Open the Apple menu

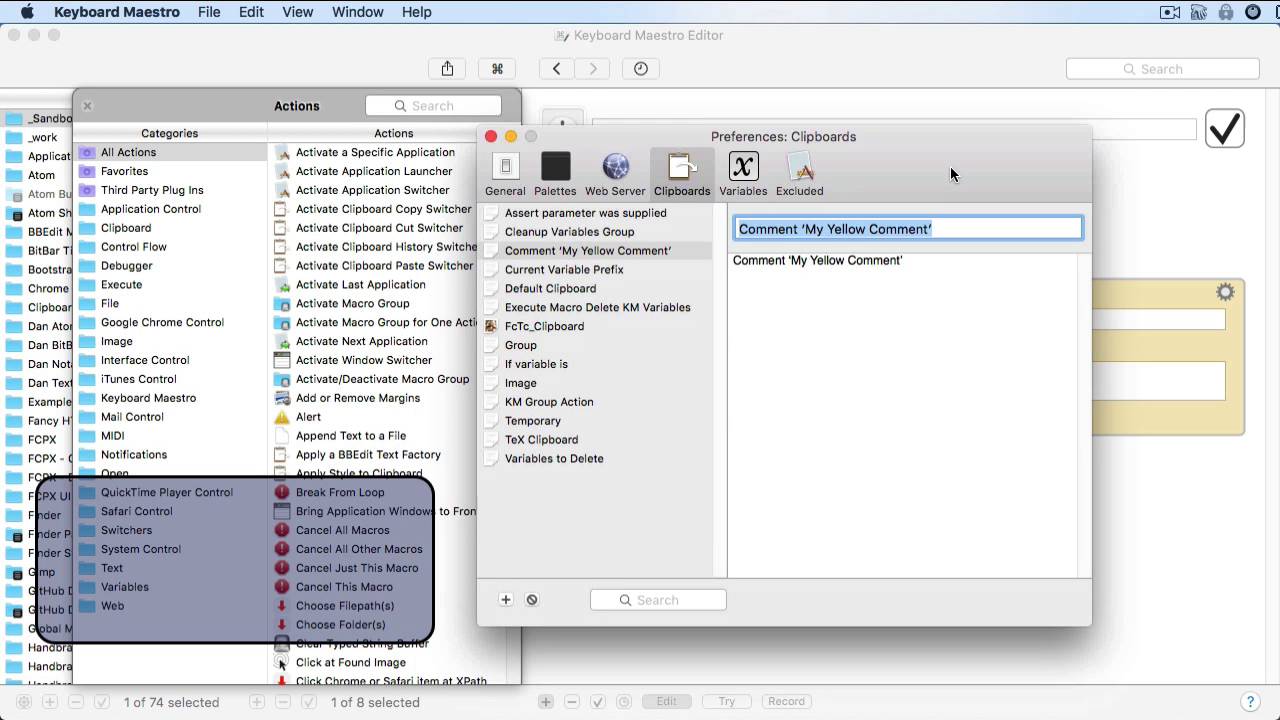click(27, 12)
